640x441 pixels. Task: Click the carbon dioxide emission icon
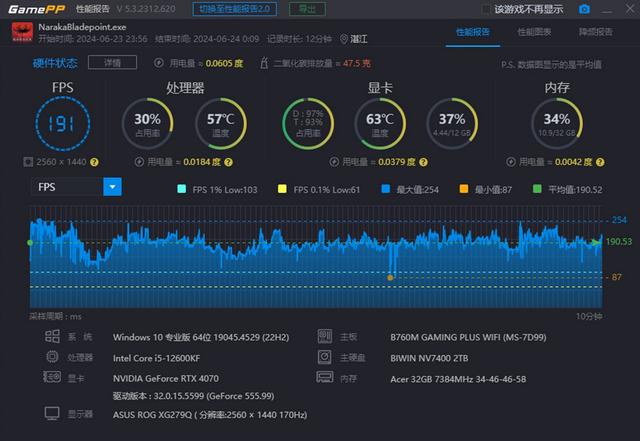[264, 63]
